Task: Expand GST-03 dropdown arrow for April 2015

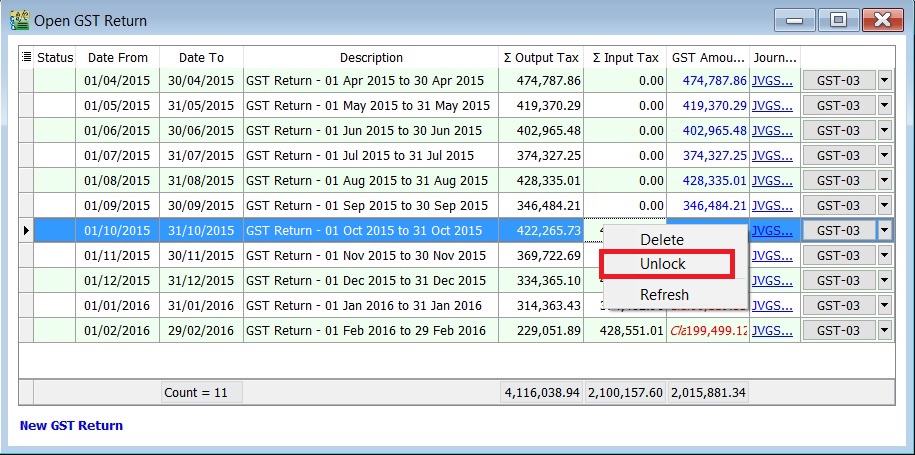Action: pyautogui.click(x=884, y=81)
